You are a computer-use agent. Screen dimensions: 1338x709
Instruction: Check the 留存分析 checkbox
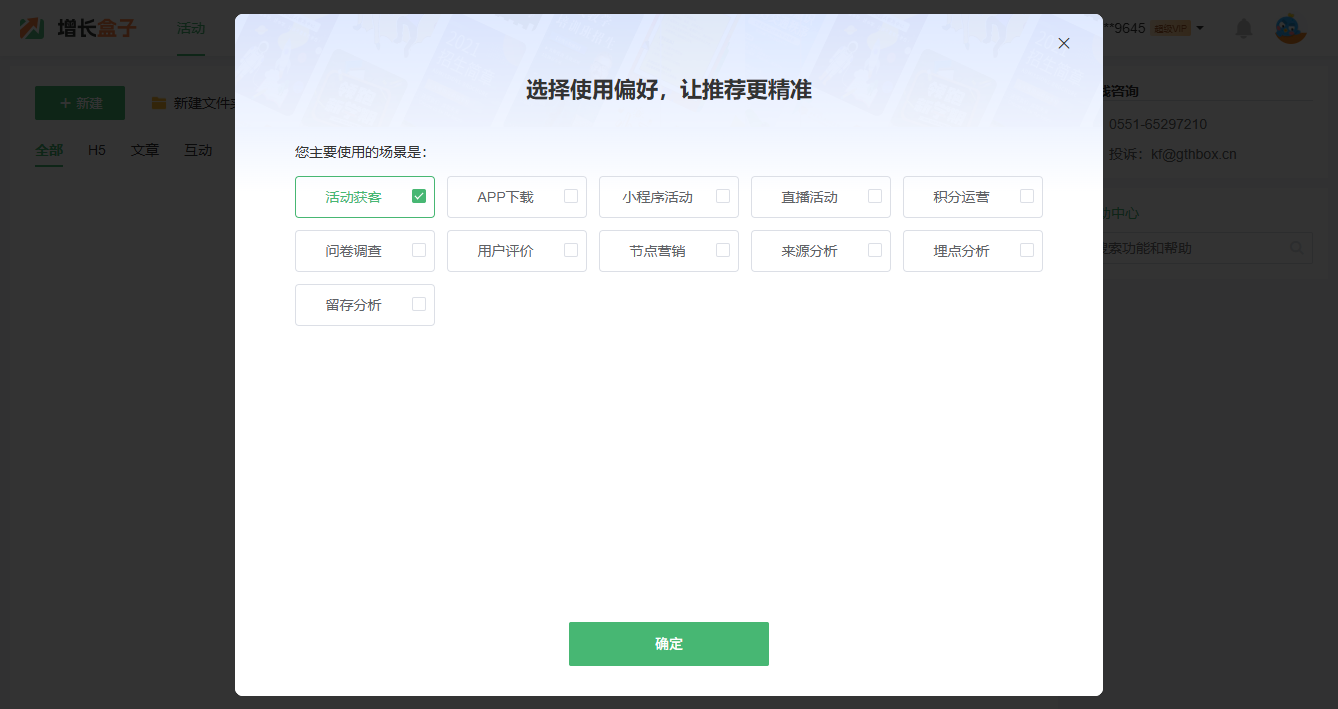pyautogui.click(x=419, y=305)
